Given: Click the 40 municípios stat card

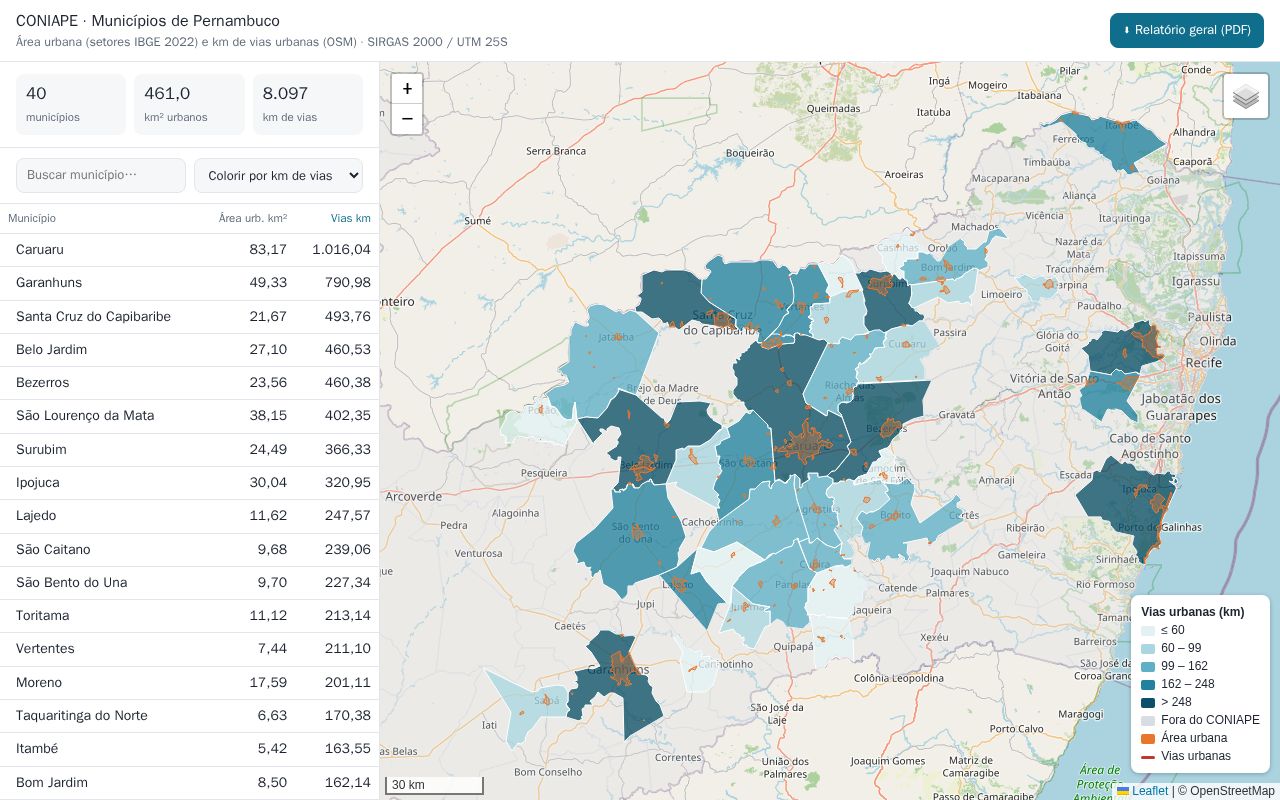Looking at the screenshot, I should coord(71,104).
